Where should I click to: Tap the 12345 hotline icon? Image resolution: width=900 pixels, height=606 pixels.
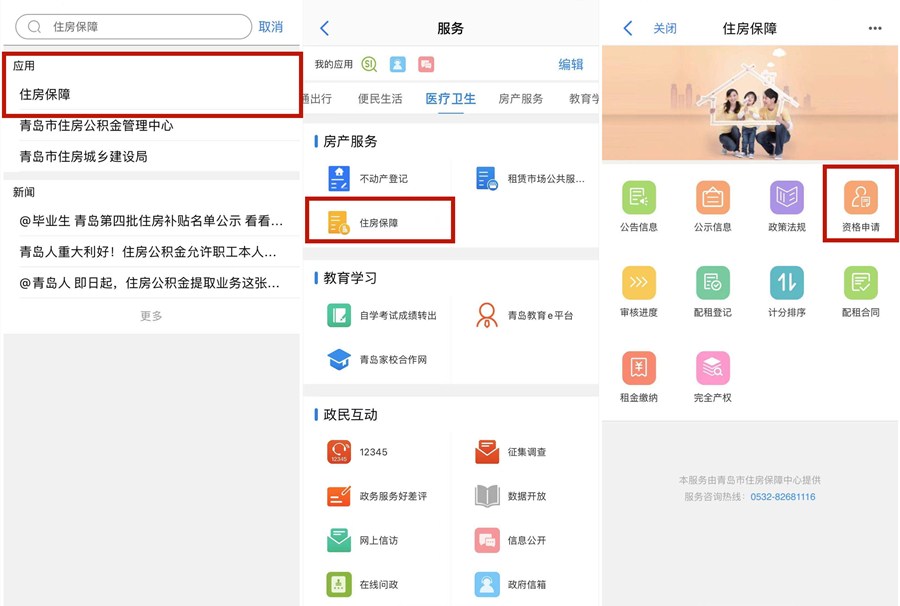pyautogui.click(x=340, y=452)
